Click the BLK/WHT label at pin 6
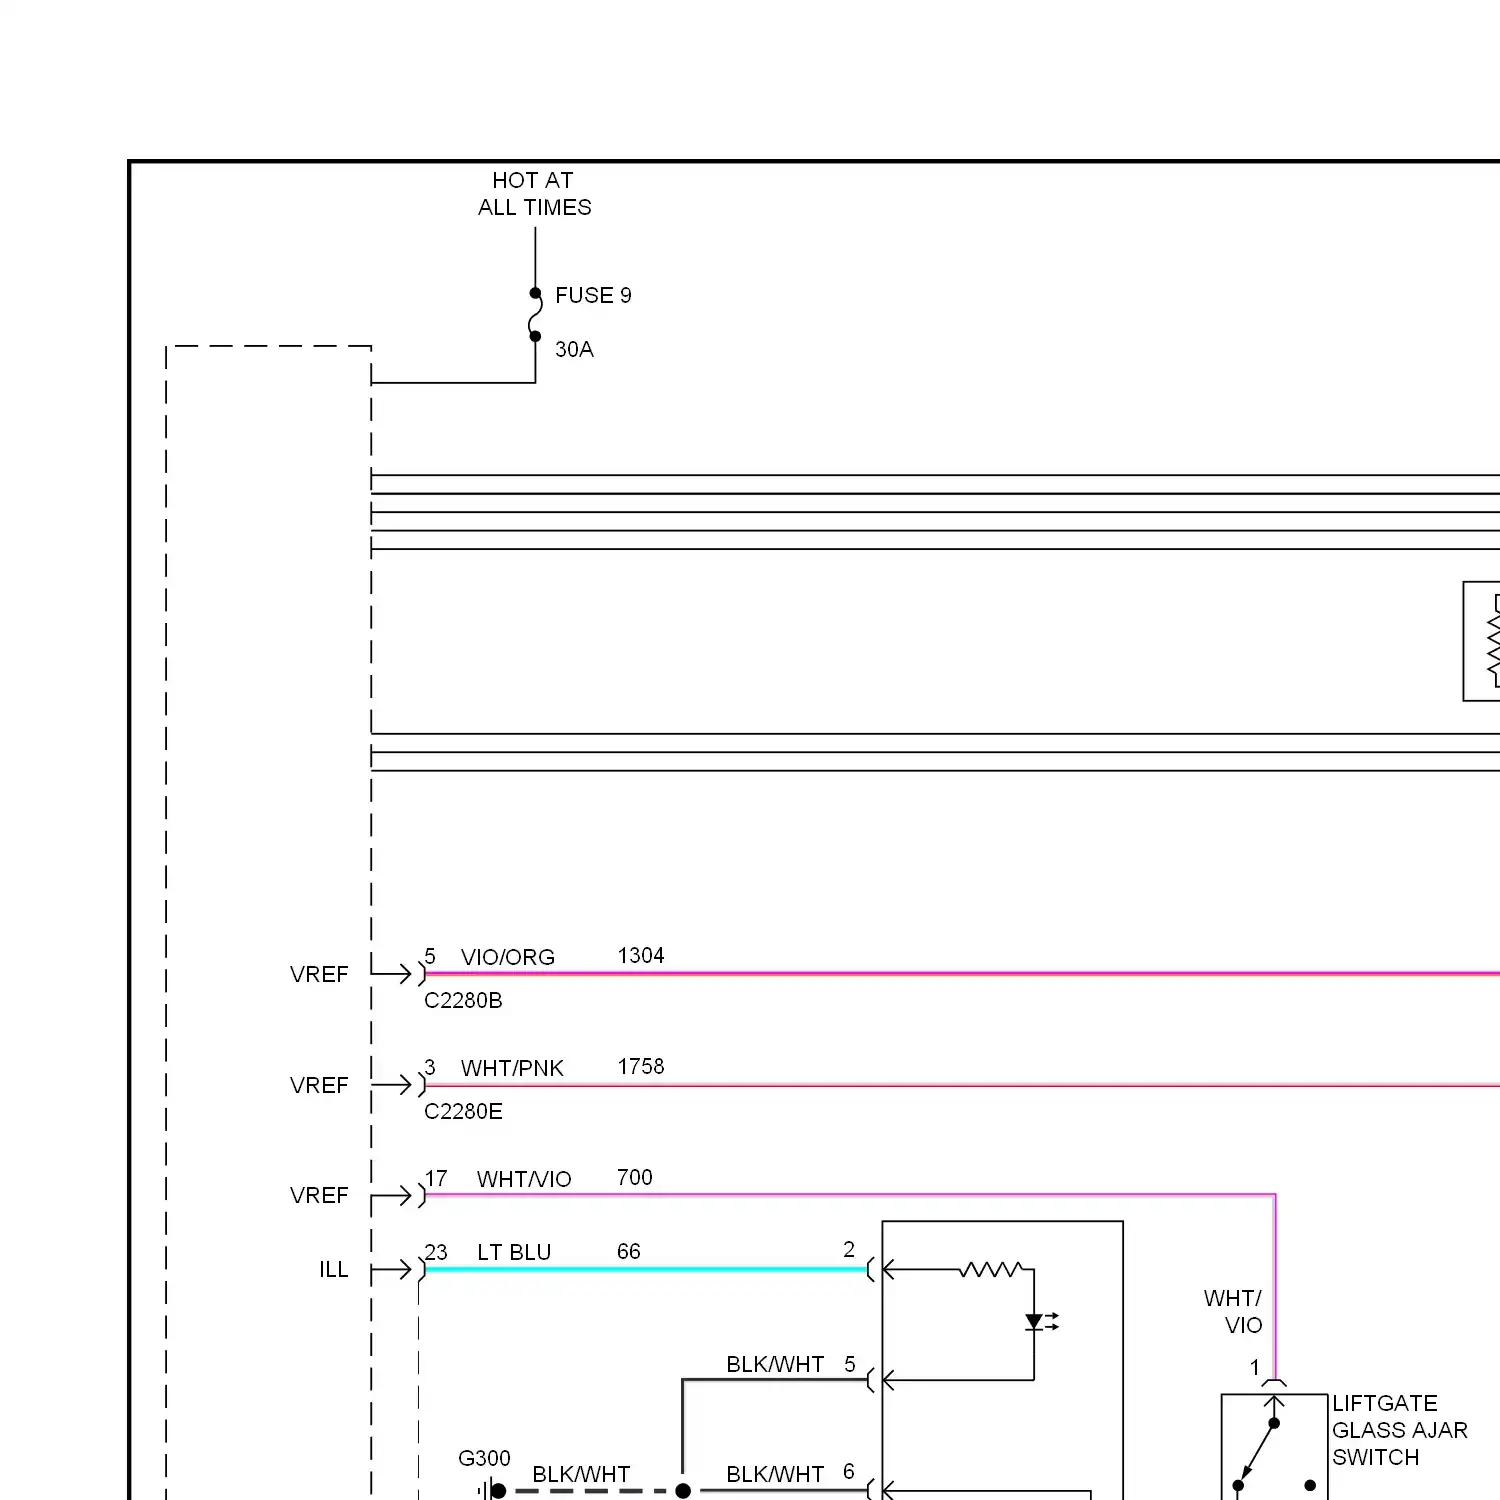This screenshot has width=1500, height=1500. [x=775, y=1474]
